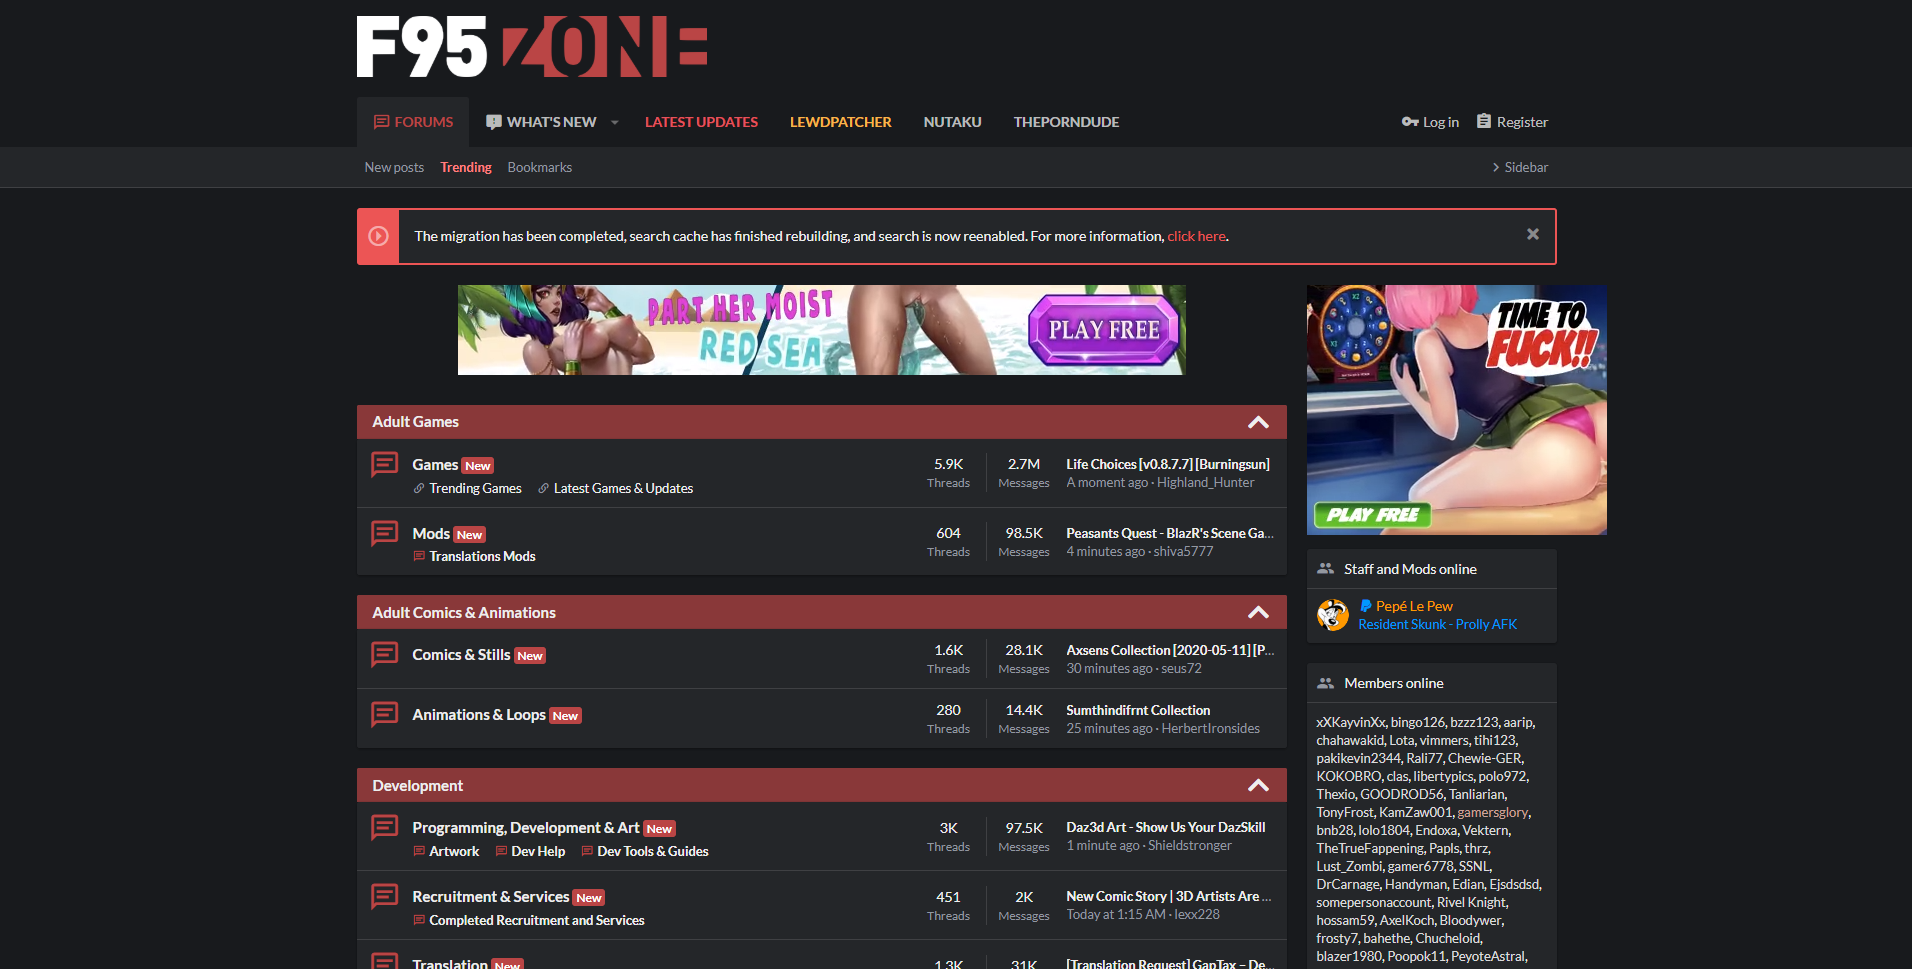Open Comics & Stills forum

pyautogui.click(x=461, y=655)
